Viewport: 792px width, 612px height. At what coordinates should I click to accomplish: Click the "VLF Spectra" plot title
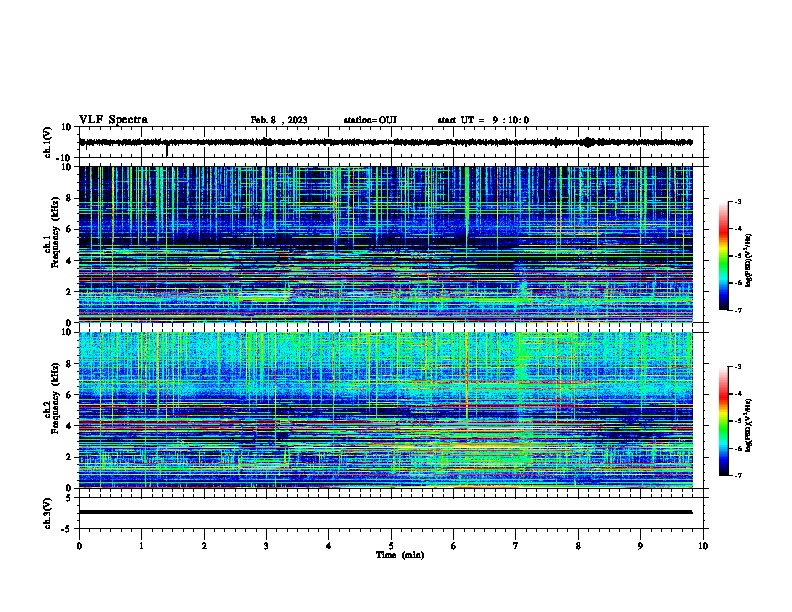[114, 120]
